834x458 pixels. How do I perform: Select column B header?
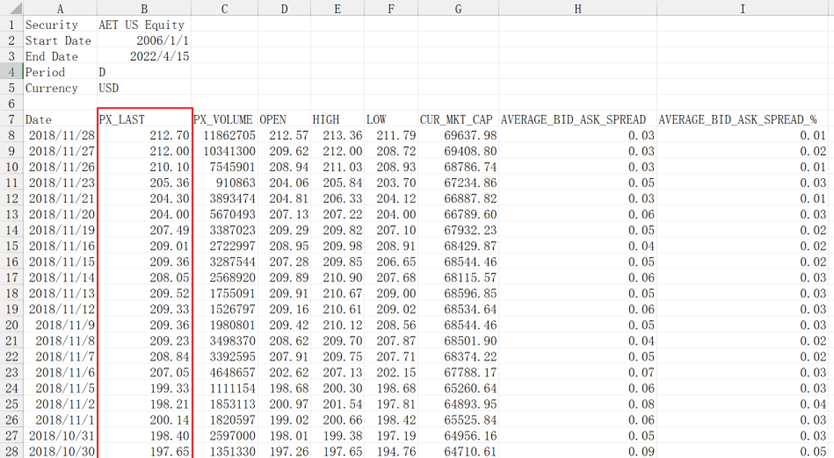pyautogui.click(x=144, y=8)
